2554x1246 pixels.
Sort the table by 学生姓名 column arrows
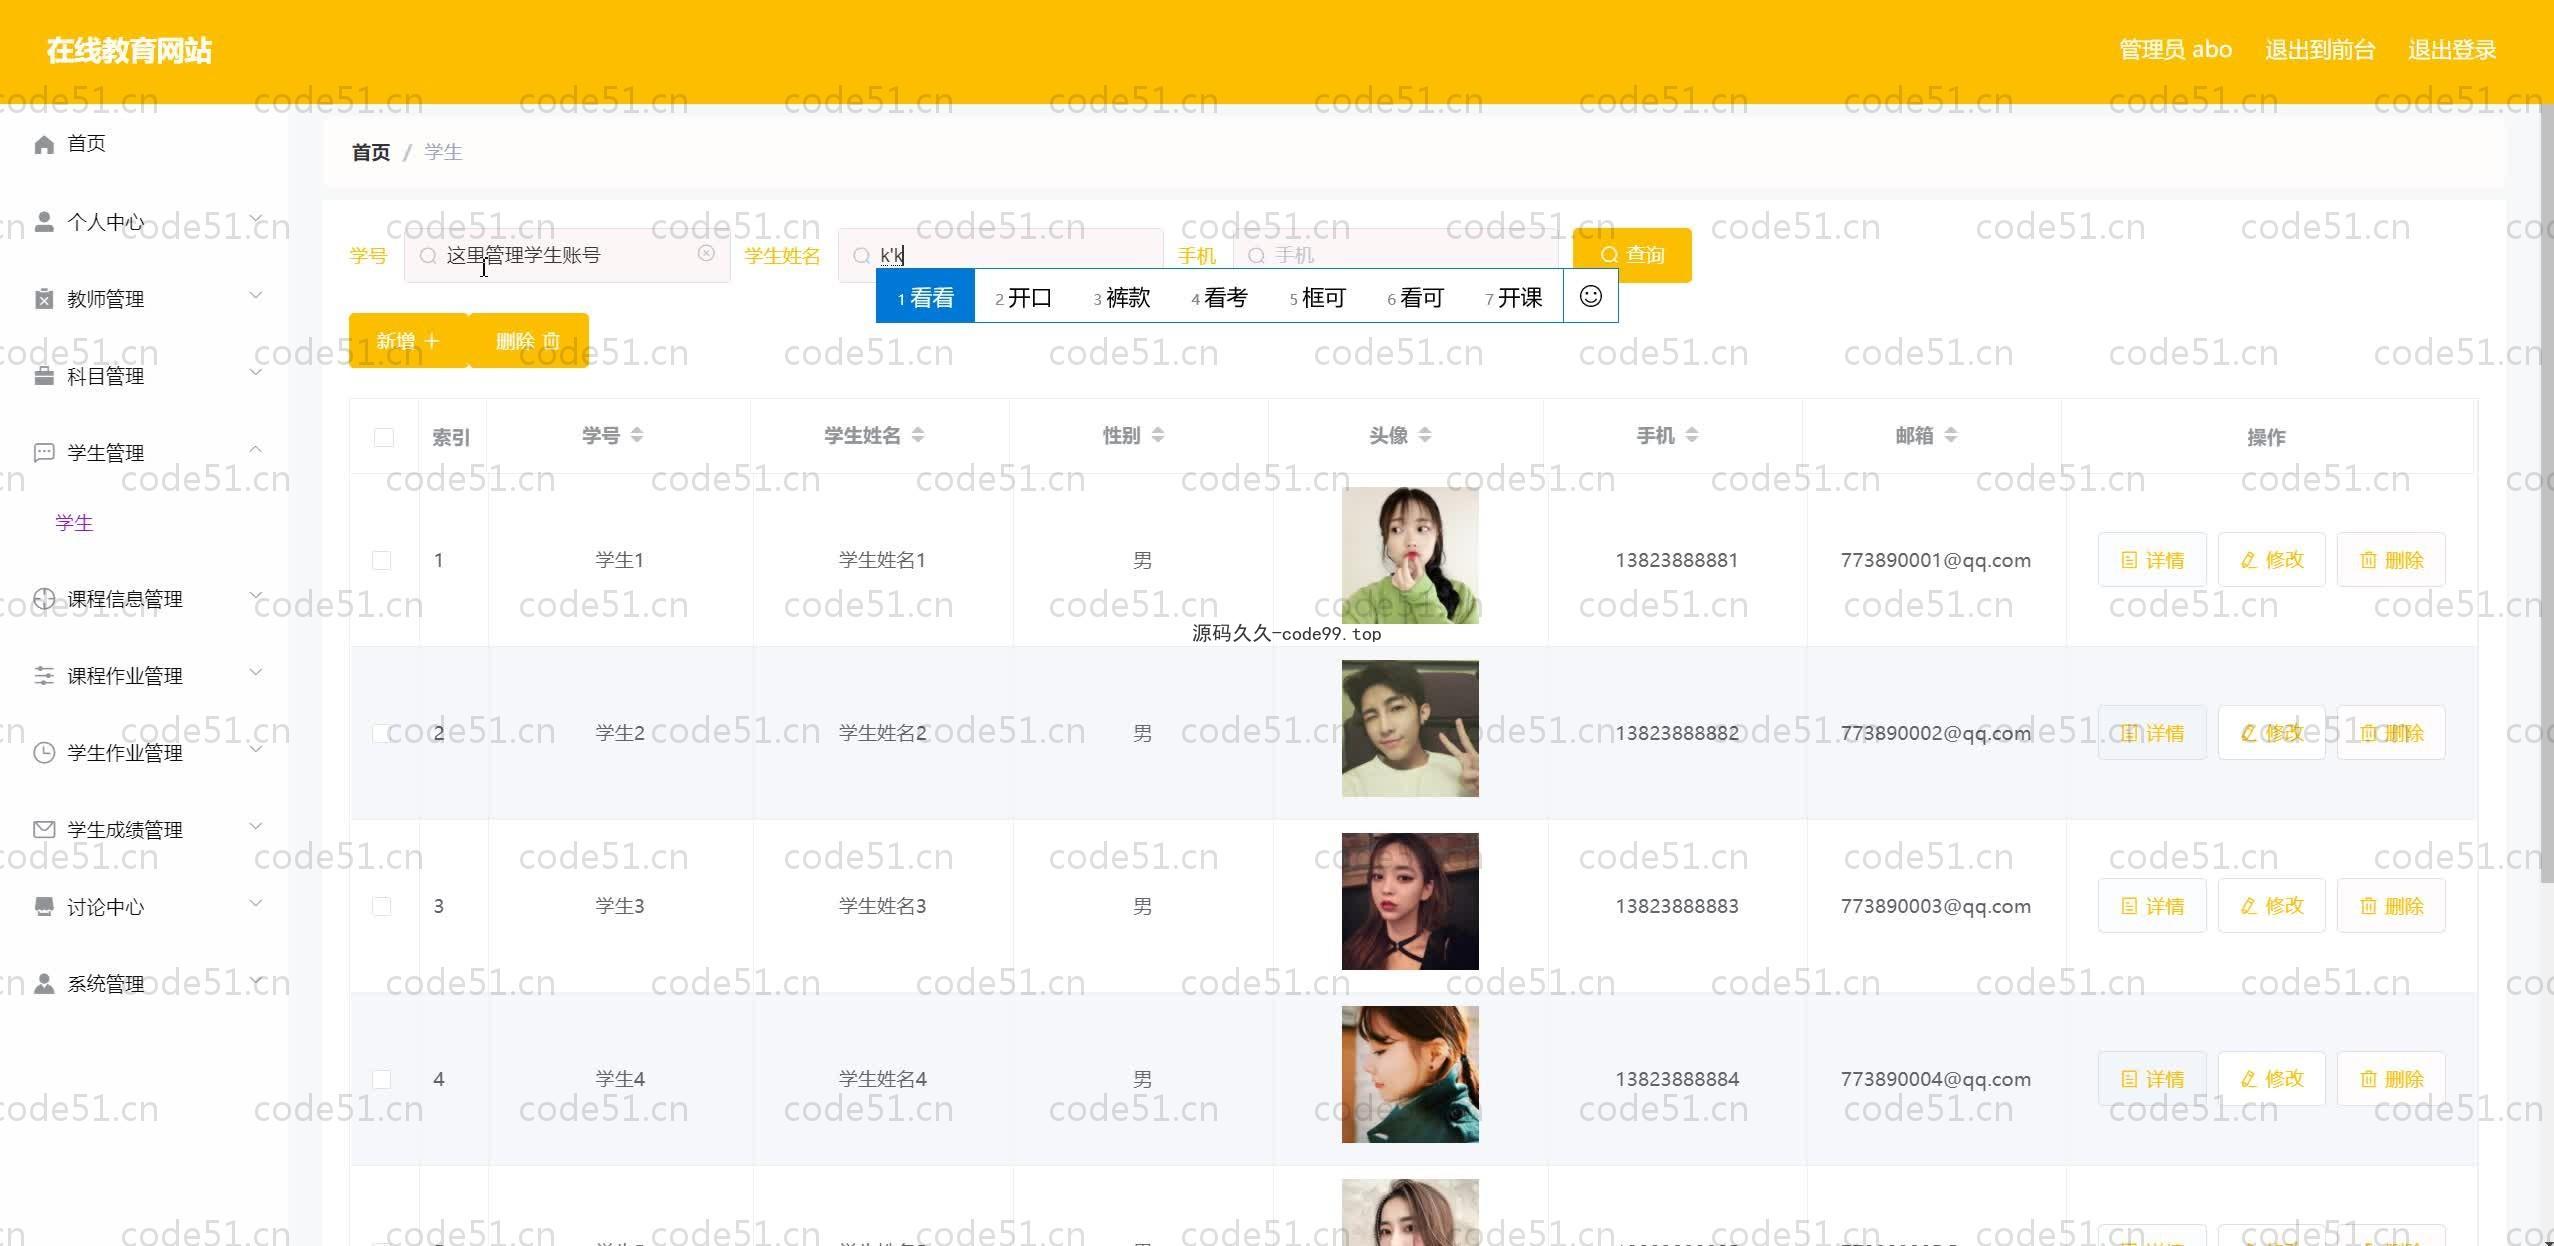(x=918, y=435)
